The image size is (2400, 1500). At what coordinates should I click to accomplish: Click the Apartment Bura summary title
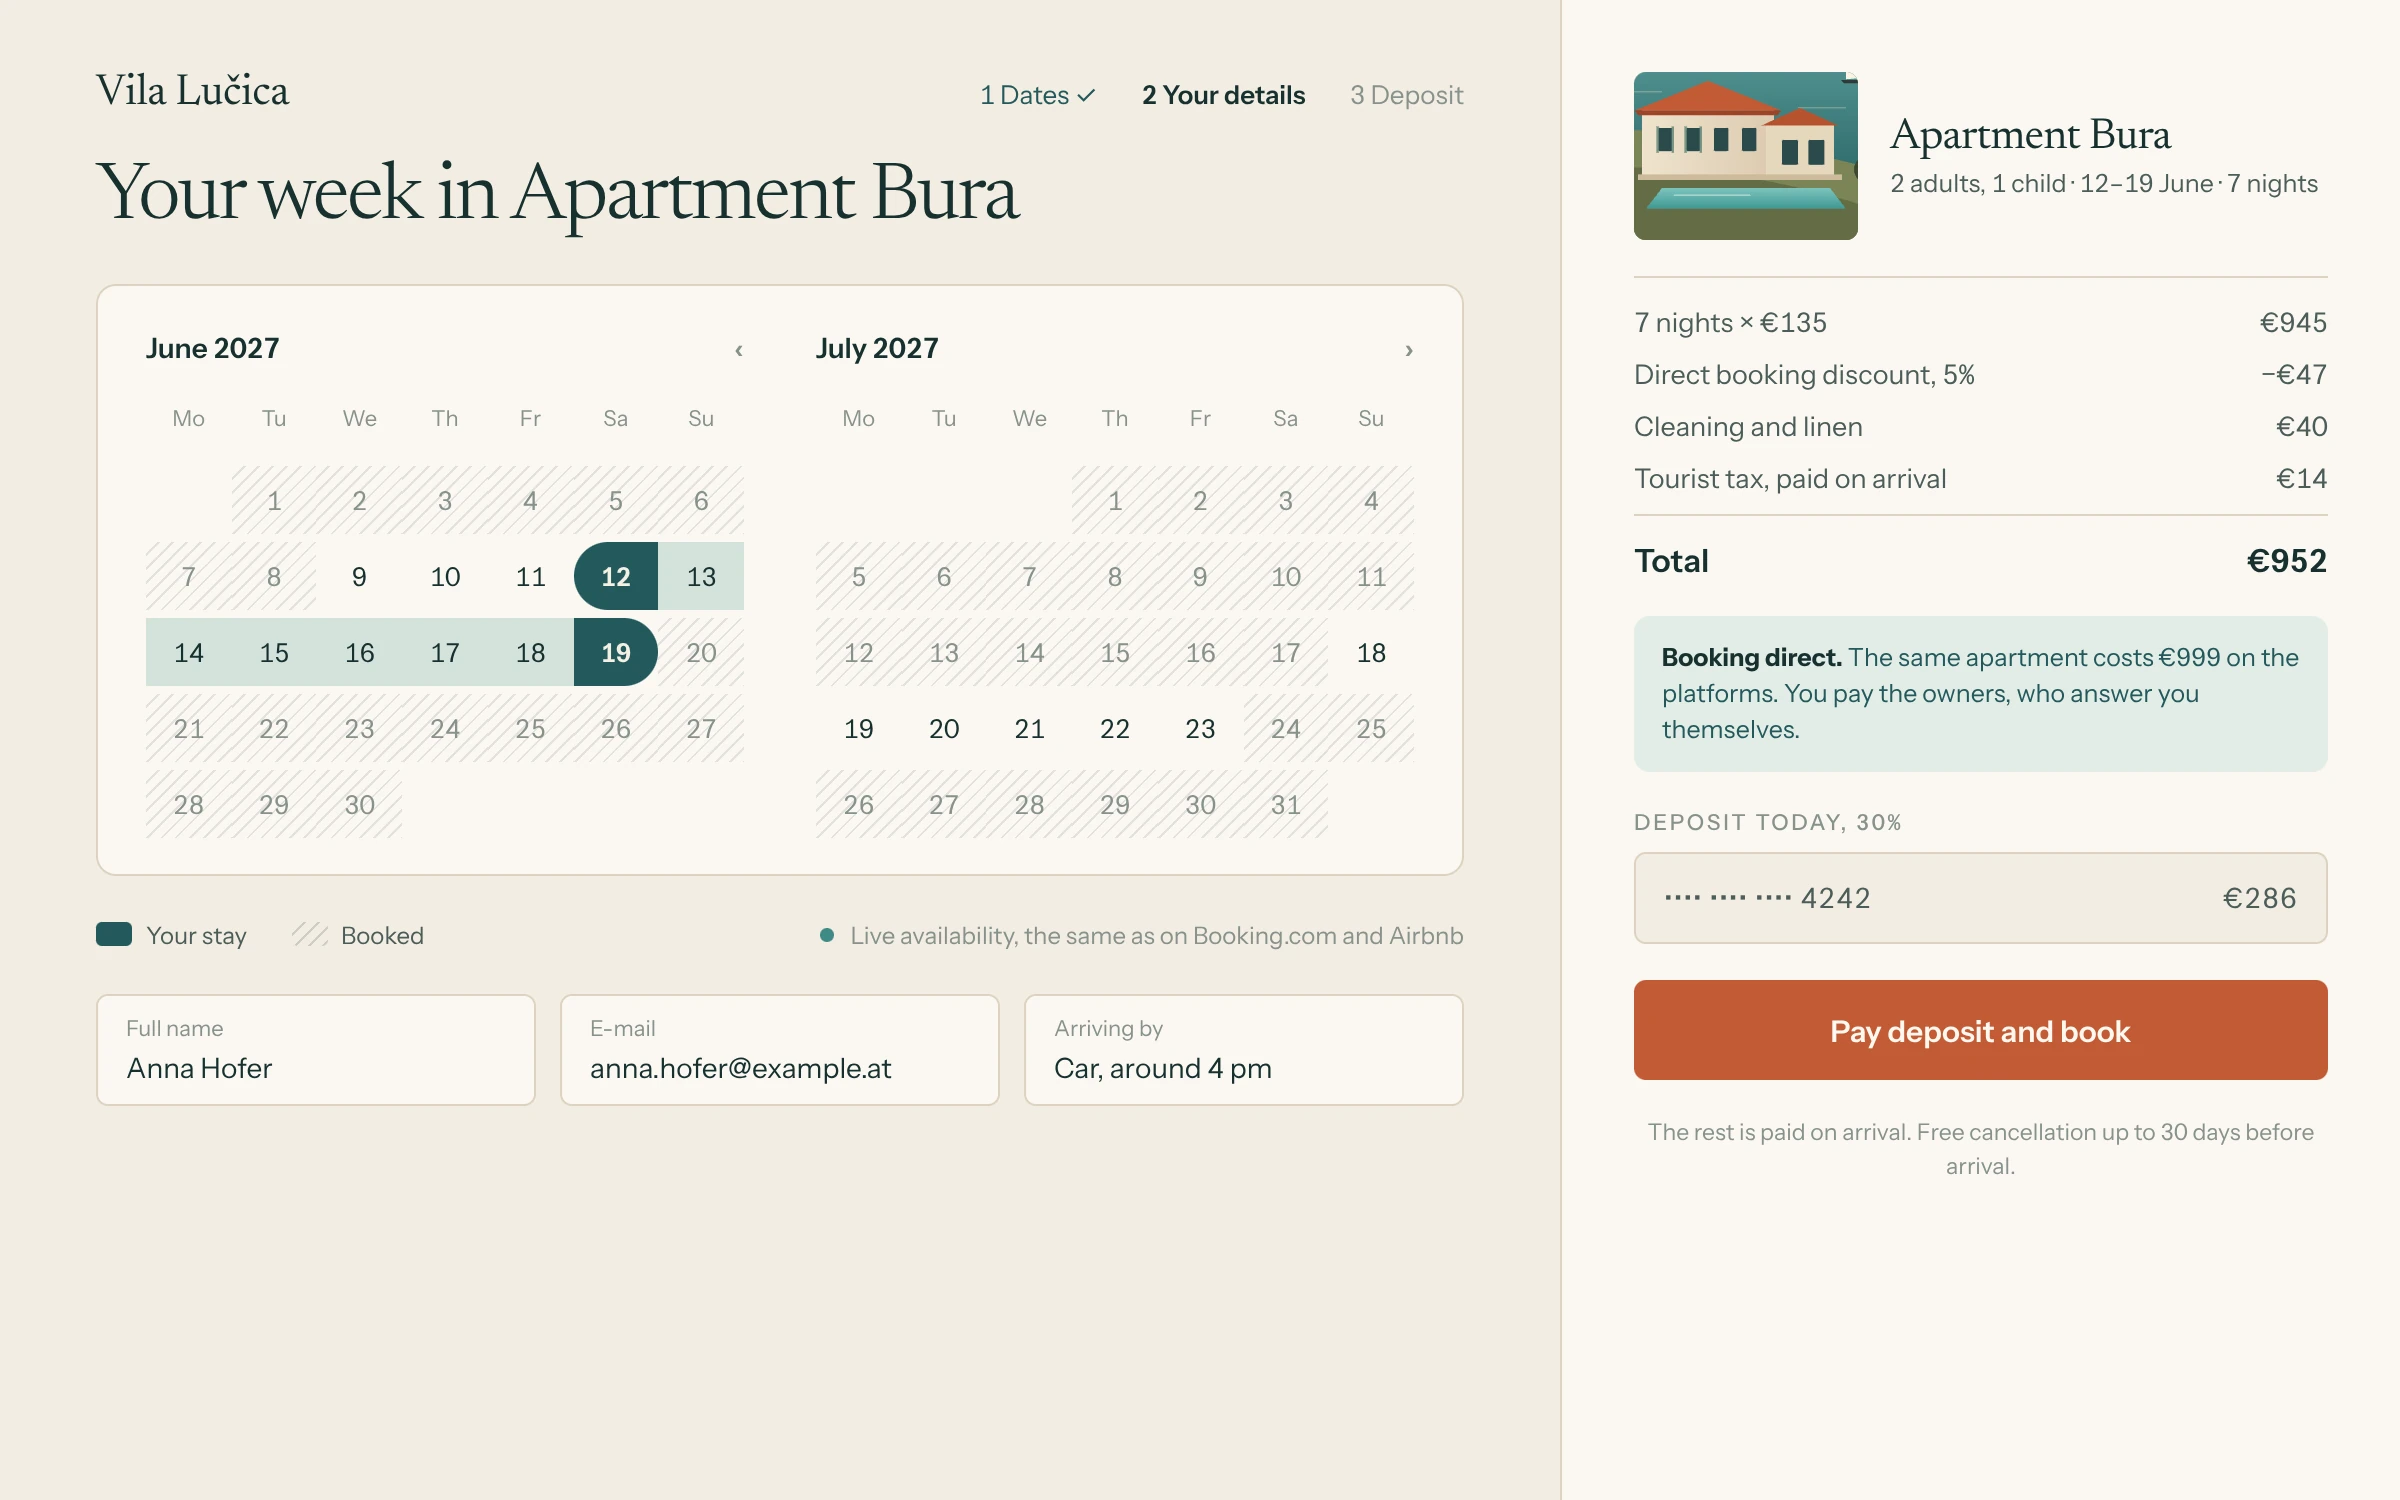coord(2030,134)
